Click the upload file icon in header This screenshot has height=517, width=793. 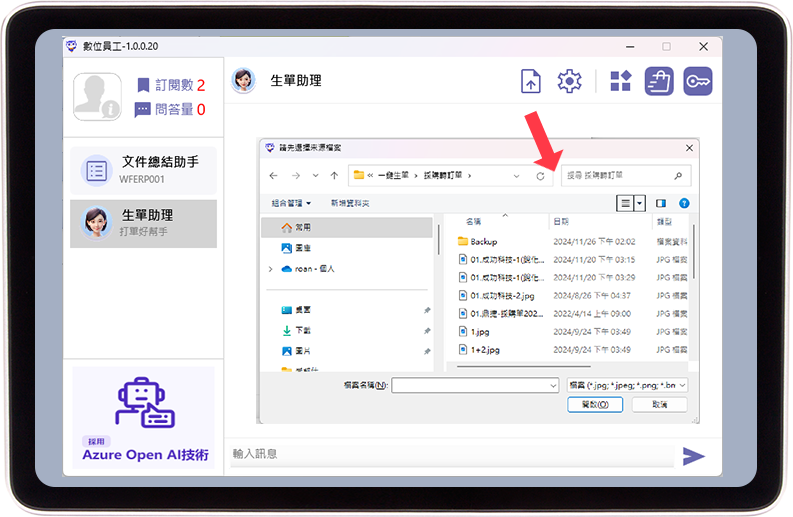pyautogui.click(x=531, y=82)
